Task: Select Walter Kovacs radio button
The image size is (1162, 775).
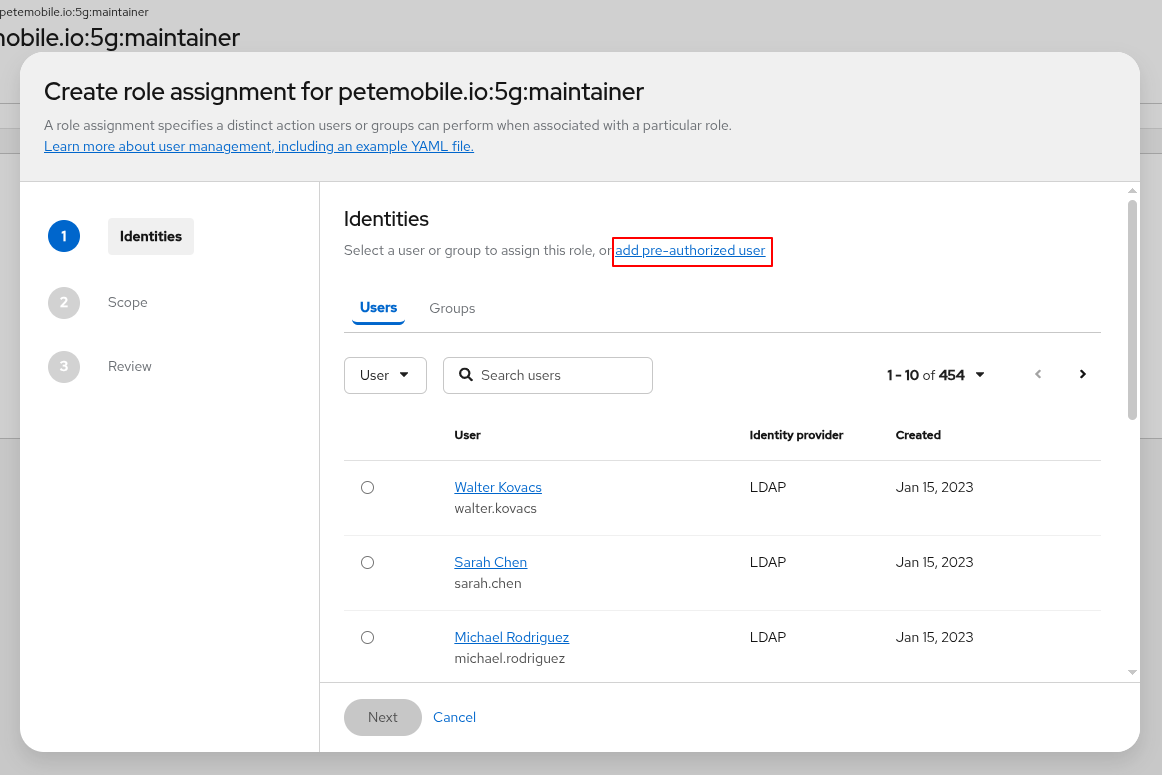Action: coord(367,488)
